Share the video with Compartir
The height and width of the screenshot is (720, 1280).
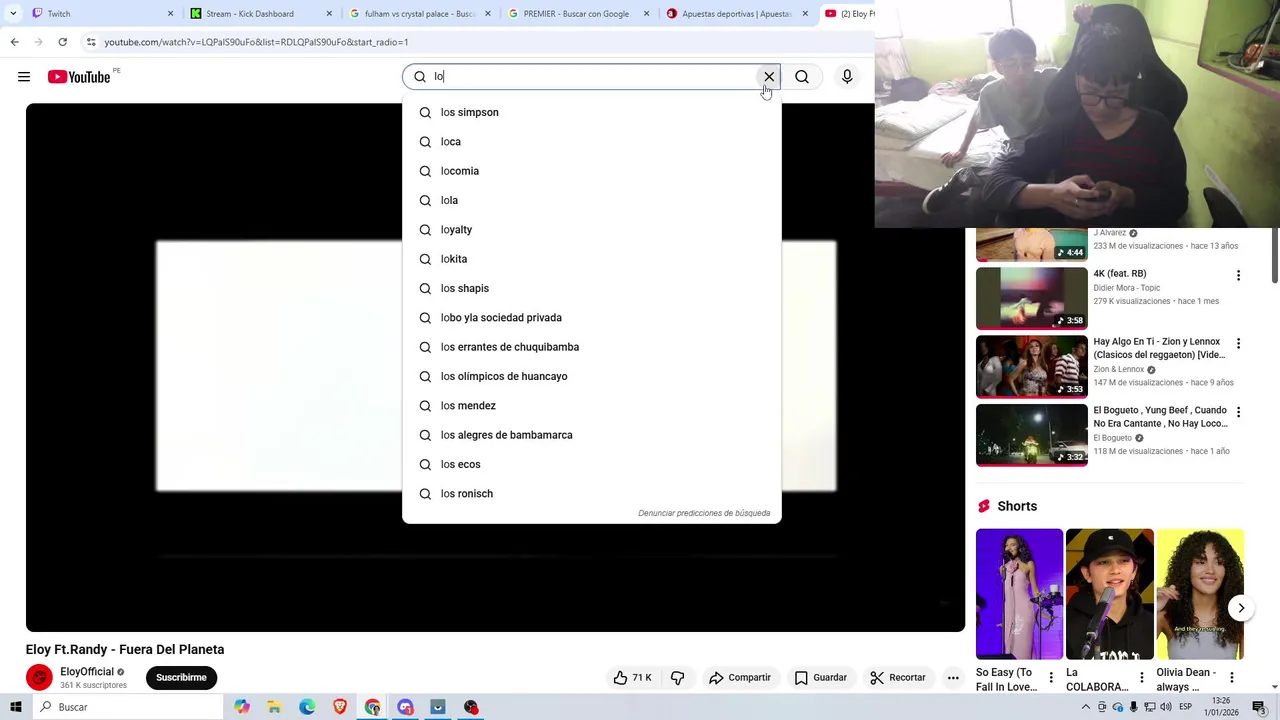click(x=740, y=677)
